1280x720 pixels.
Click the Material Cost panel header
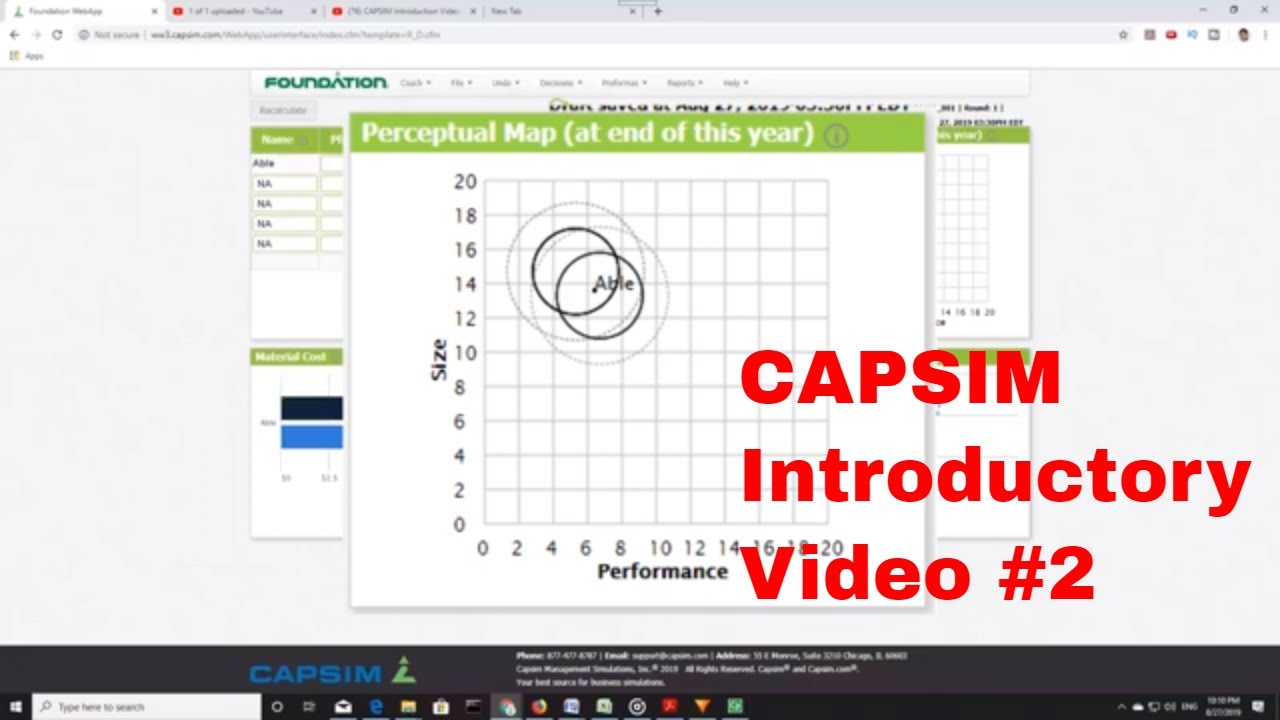[296, 357]
